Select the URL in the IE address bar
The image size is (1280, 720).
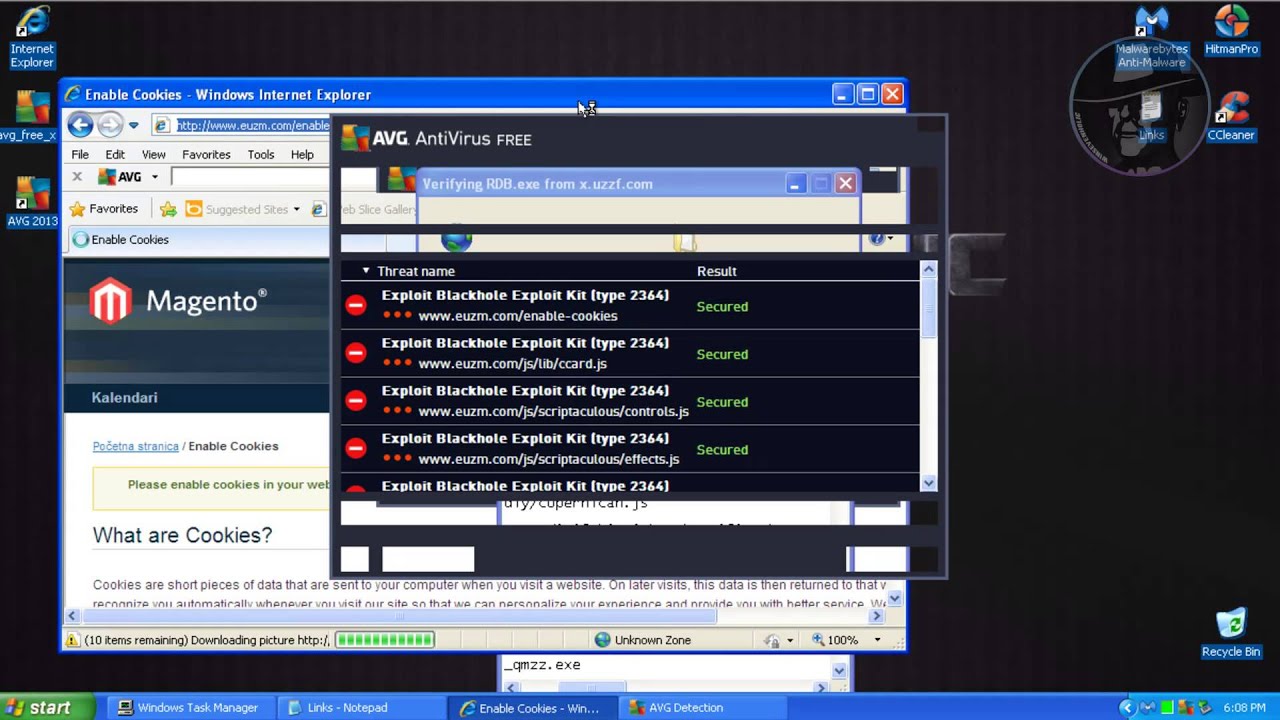point(253,125)
